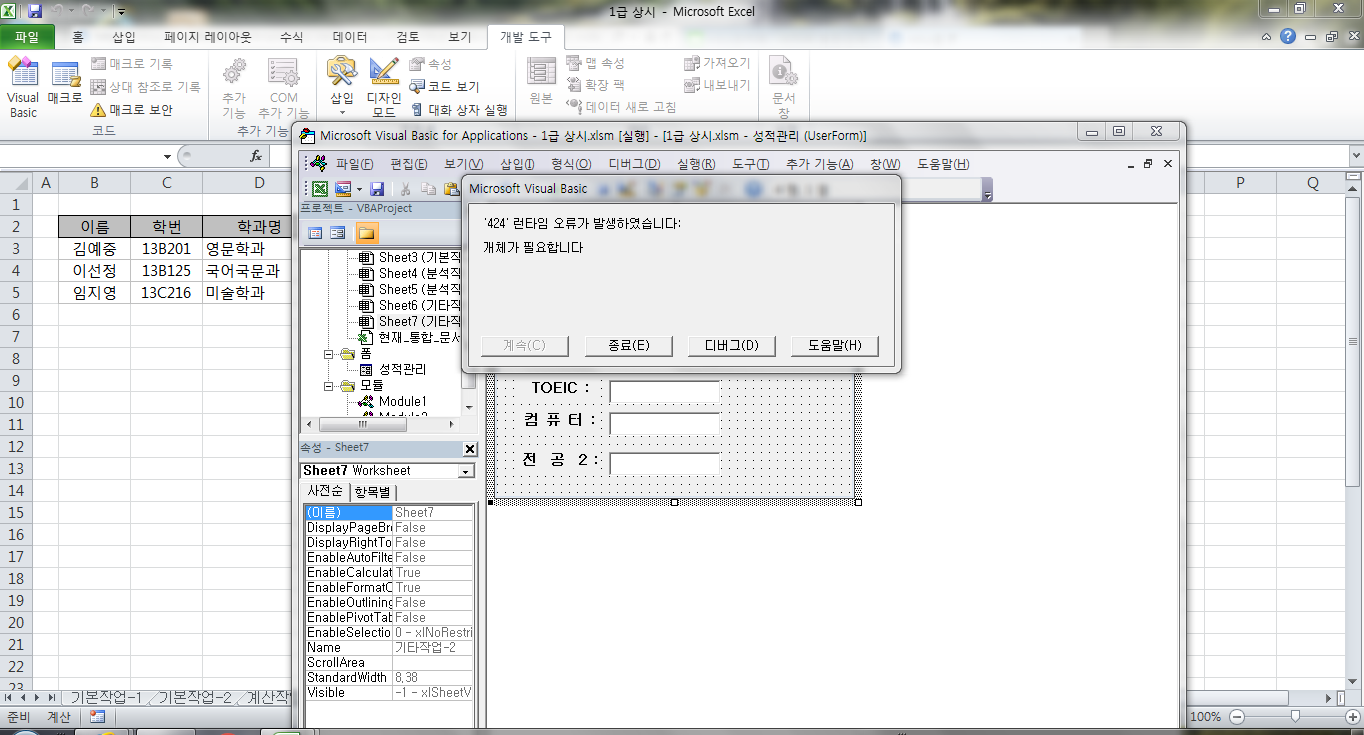
Task: Open the Insert (삽입) controls dropdown in ribbon
Action: 342,85
